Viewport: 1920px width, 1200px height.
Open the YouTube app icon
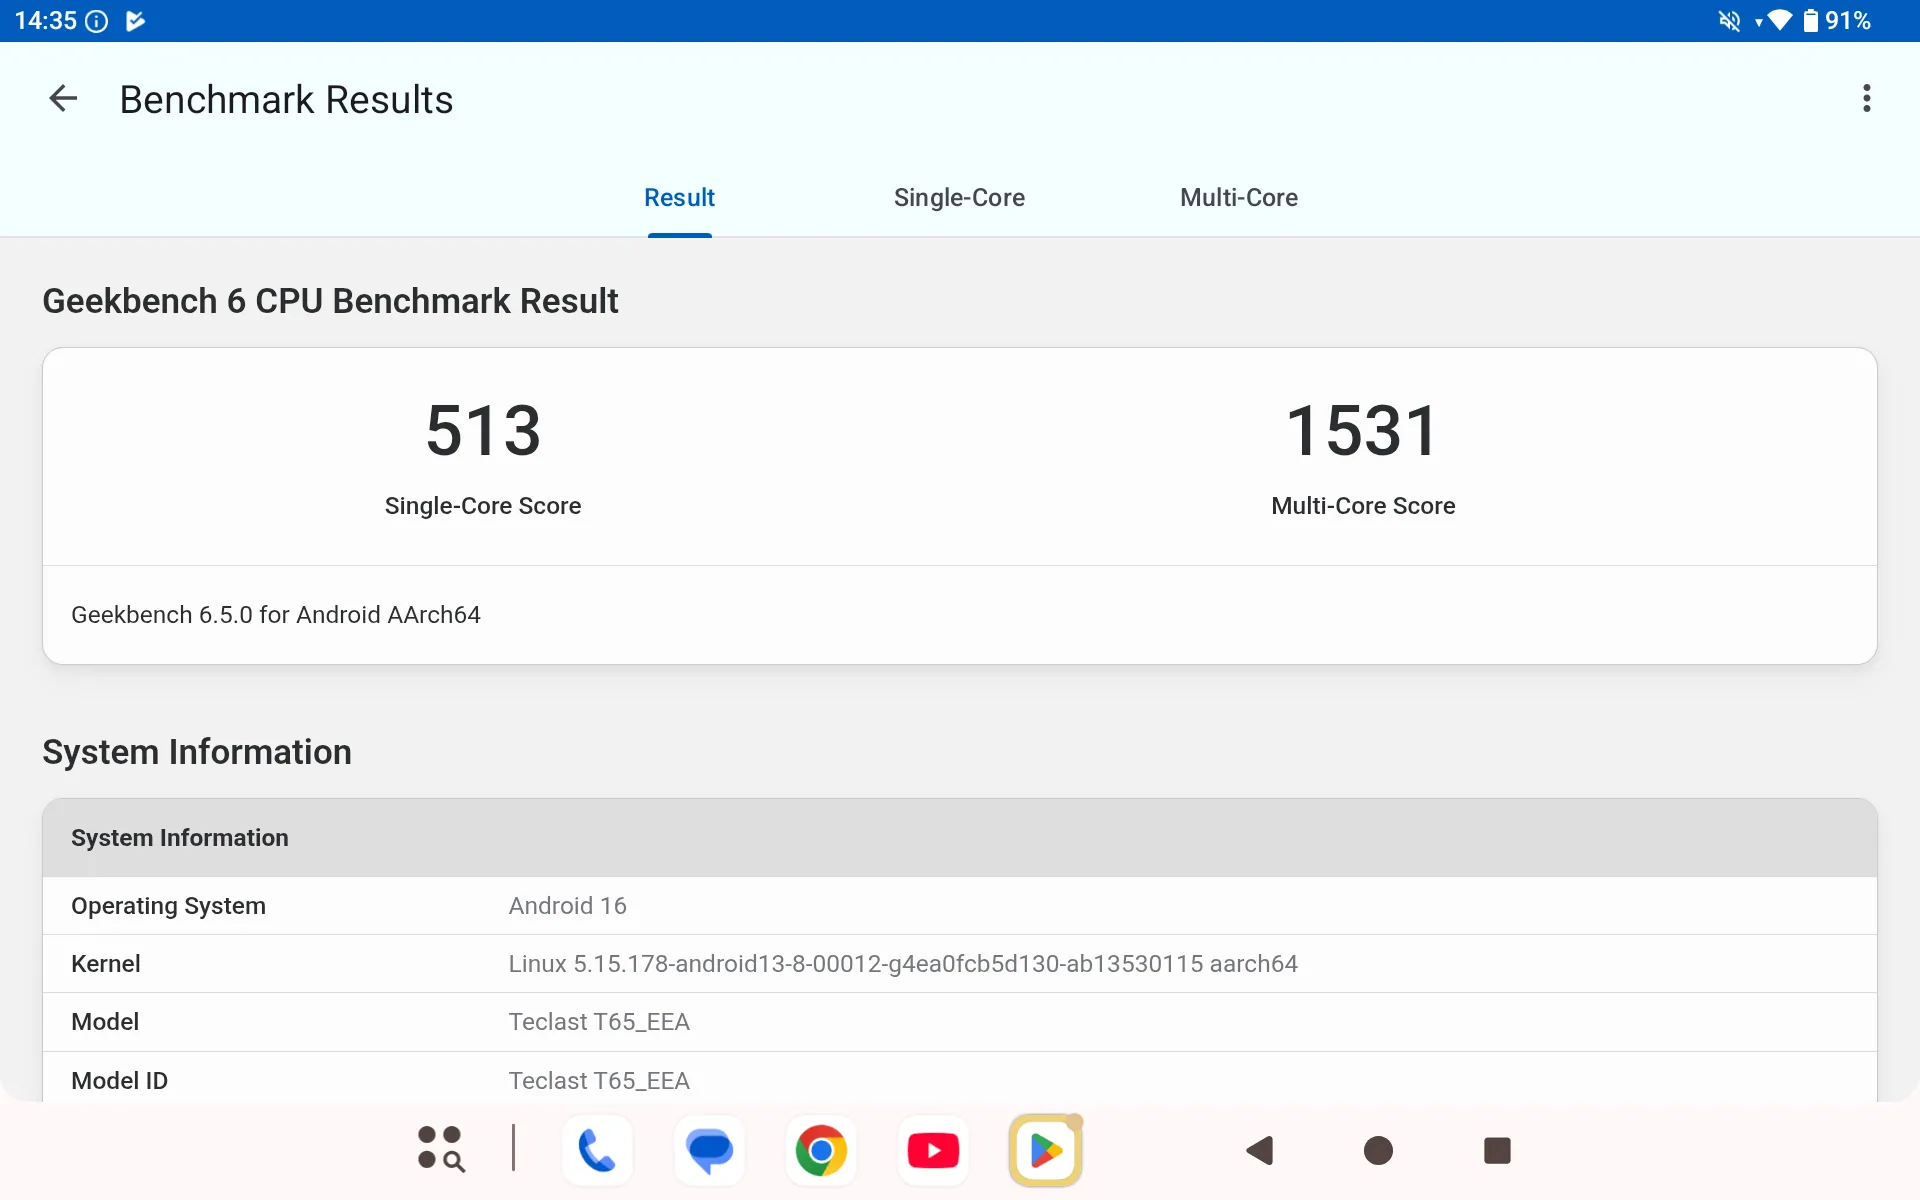(933, 1151)
